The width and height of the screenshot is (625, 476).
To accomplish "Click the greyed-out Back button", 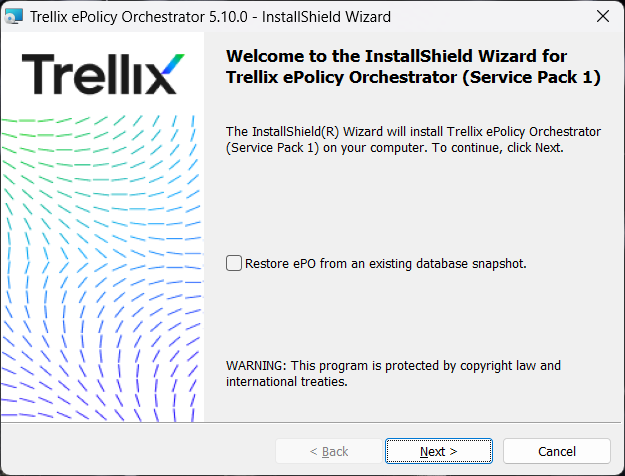I will 328,451.
